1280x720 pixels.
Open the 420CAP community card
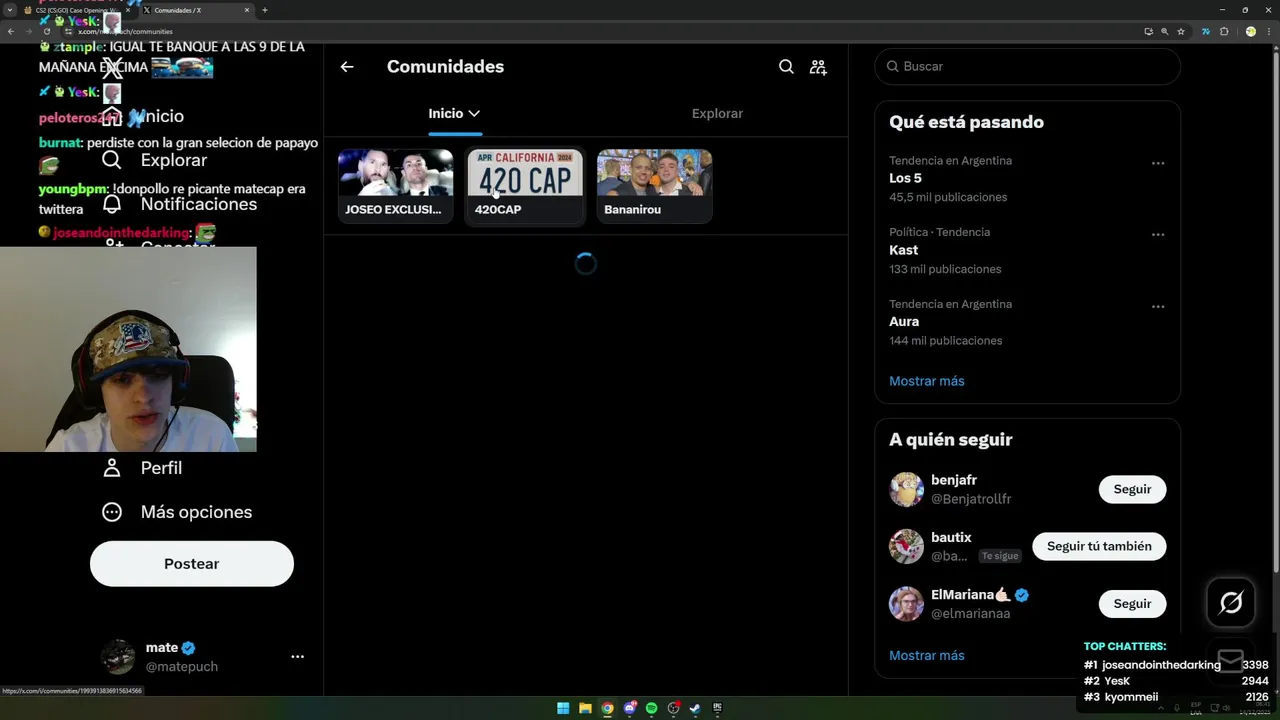[525, 186]
